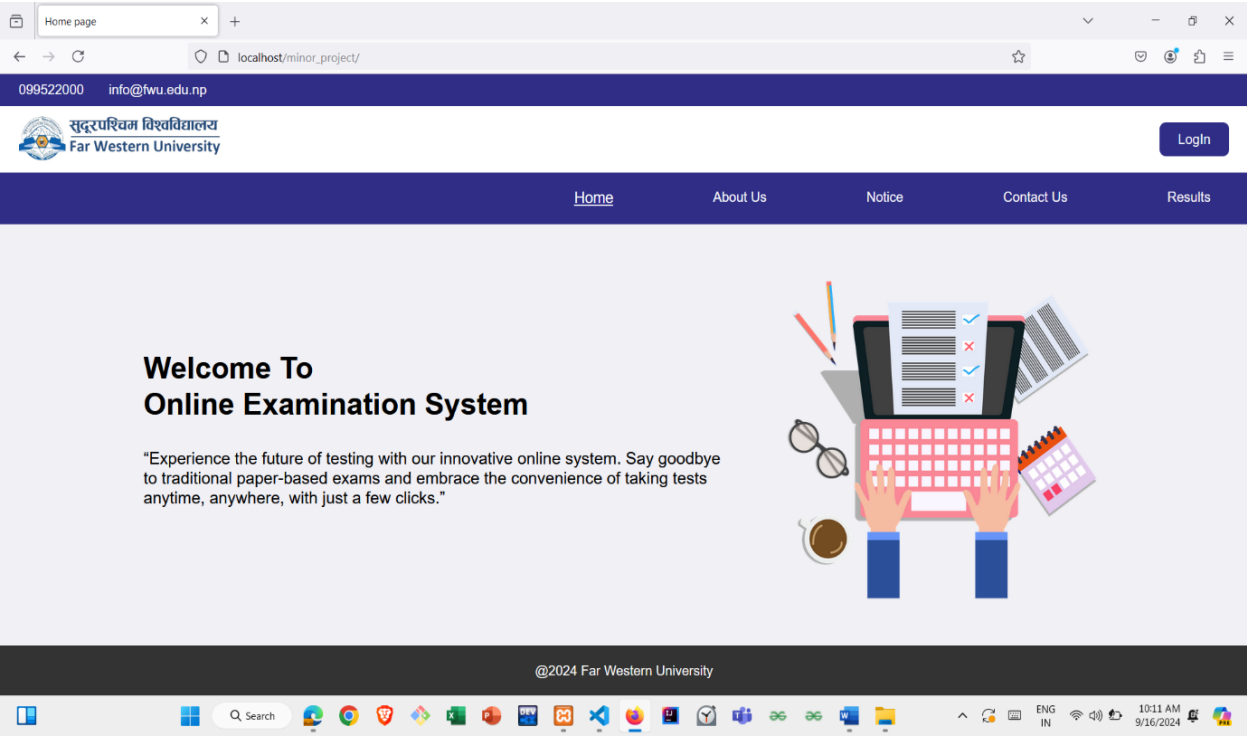Screen dimensions: 1247x742
Task: Click the @2024 Far Western University footer text
Action: click(624, 671)
